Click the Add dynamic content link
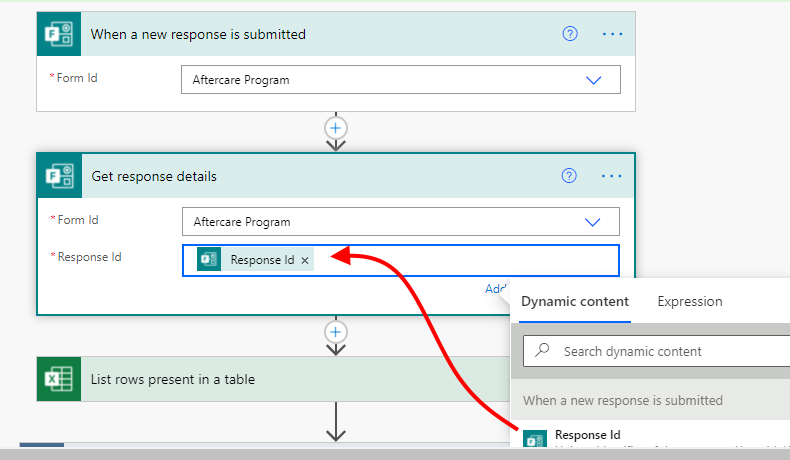The image size is (790, 460). tap(497, 288)
